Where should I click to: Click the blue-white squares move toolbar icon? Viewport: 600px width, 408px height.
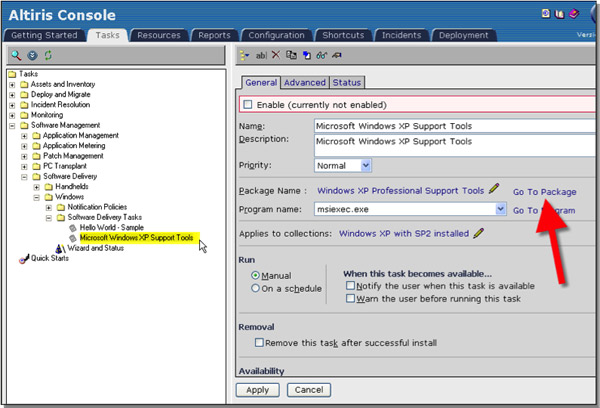click(307, 55)
